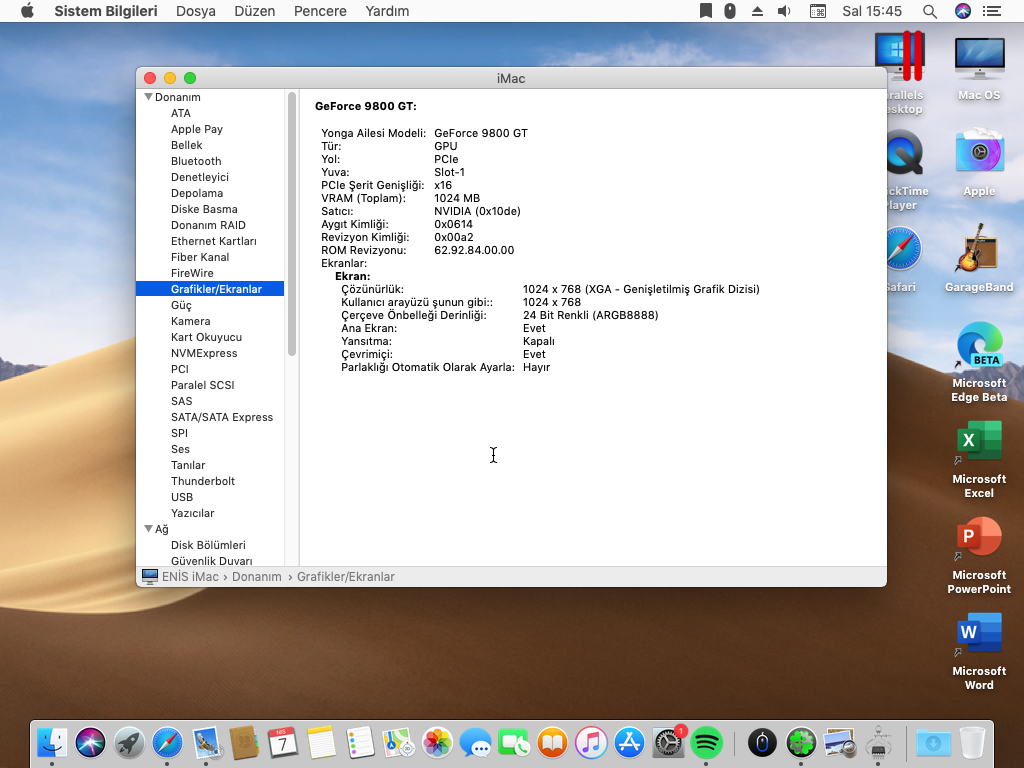Select Thunderbolt in the hardware list

click(203, 481)
